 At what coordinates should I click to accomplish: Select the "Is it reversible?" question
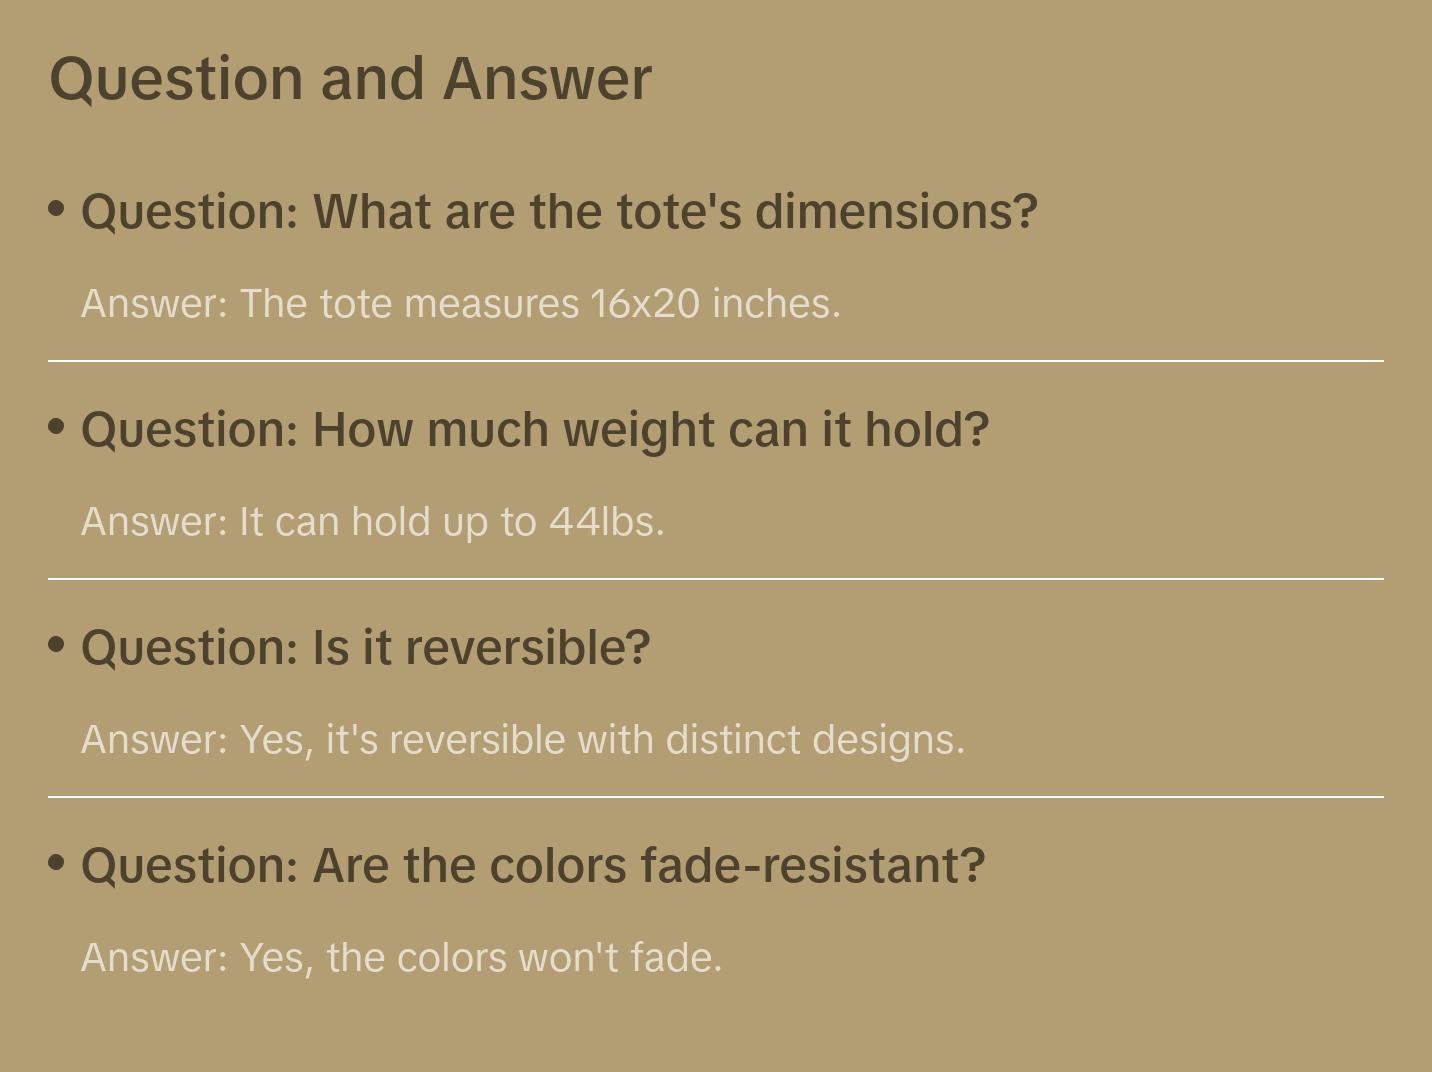click(x=365, y=648)
